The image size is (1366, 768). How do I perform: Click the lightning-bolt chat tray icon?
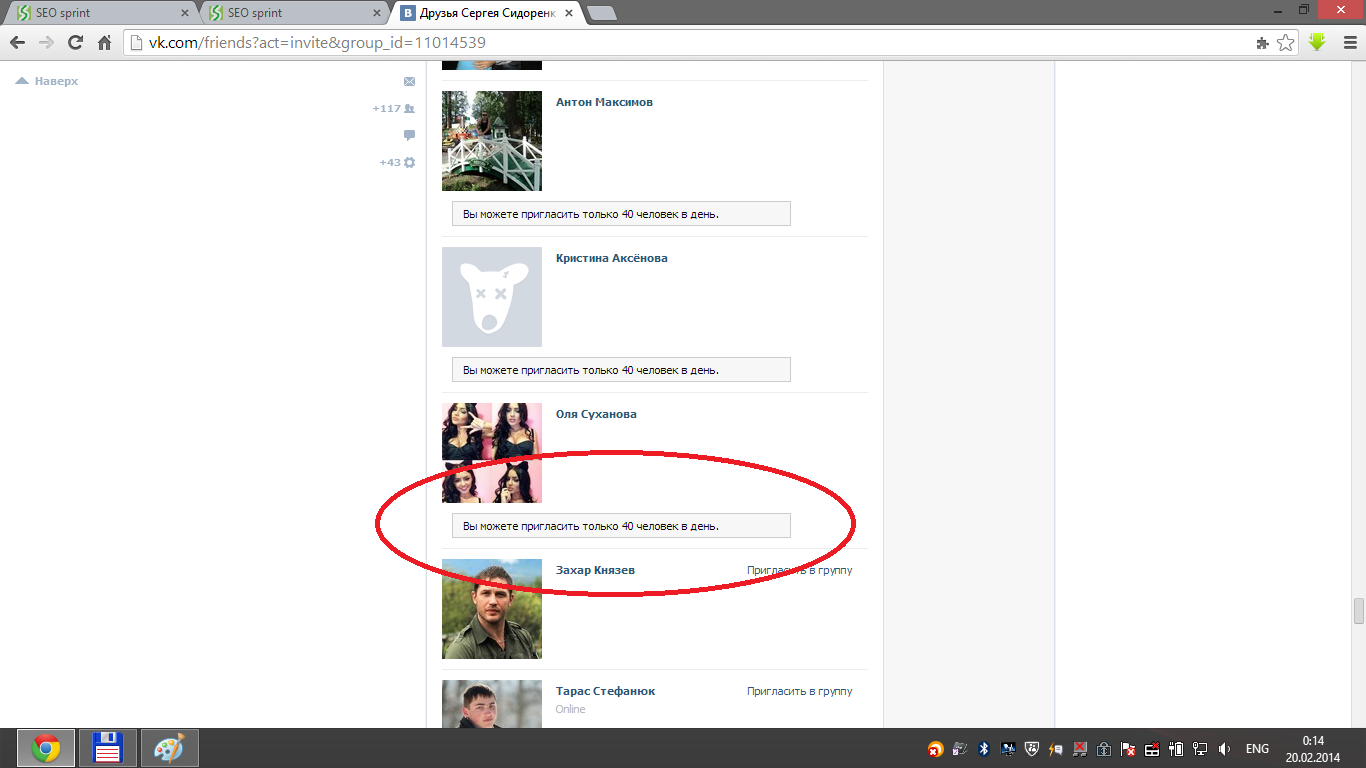click(1056, 749)
